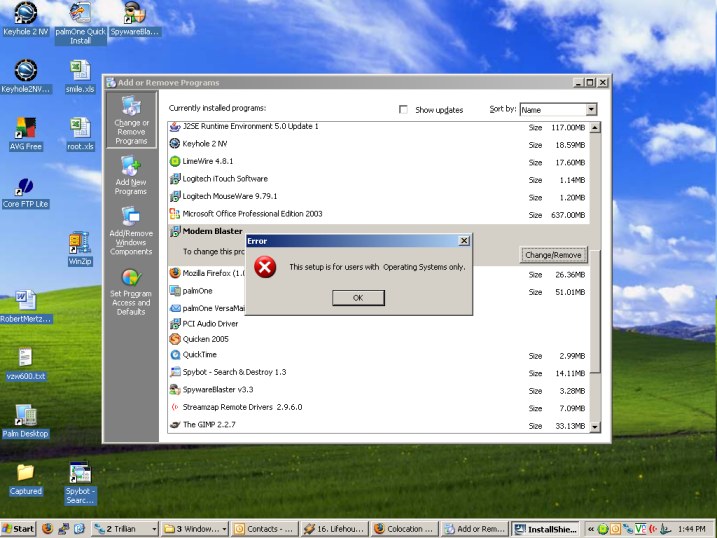Launch Core FTP Lite desktop icon
Image resolution: width=717 pixels, height=538 pixels.
(26, 192)
